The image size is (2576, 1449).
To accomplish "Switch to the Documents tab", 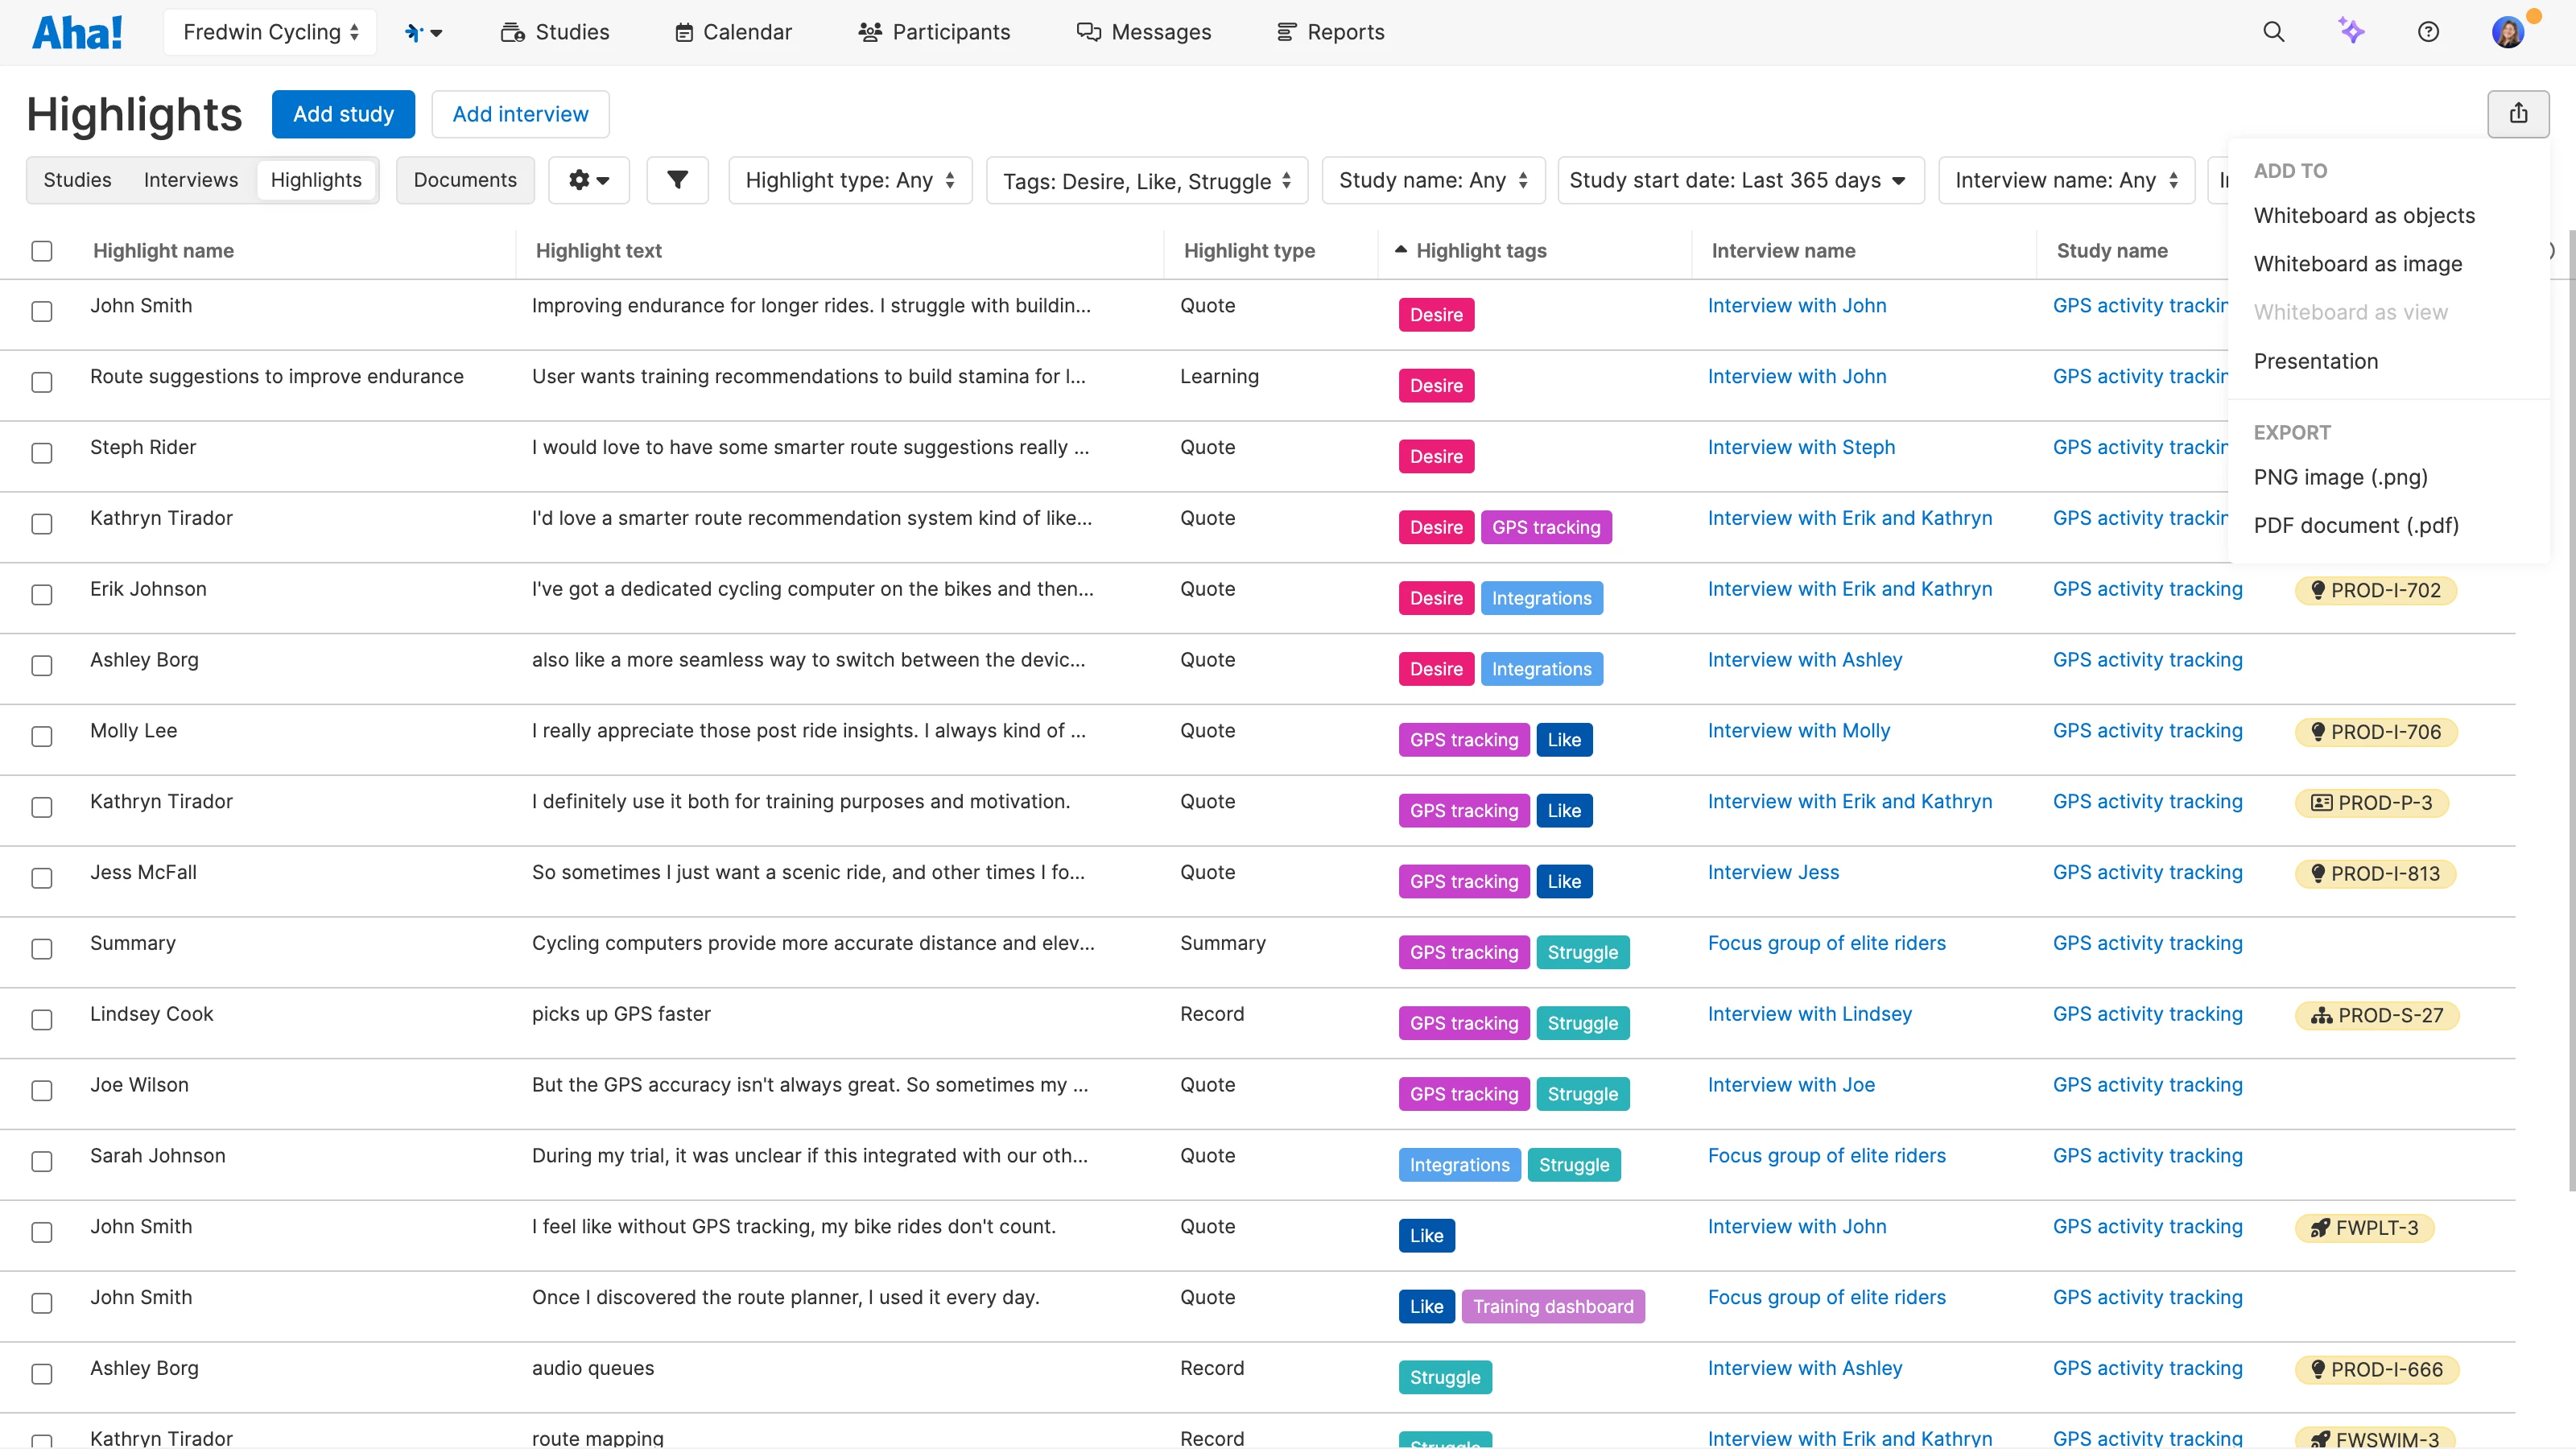I will 464,180.
